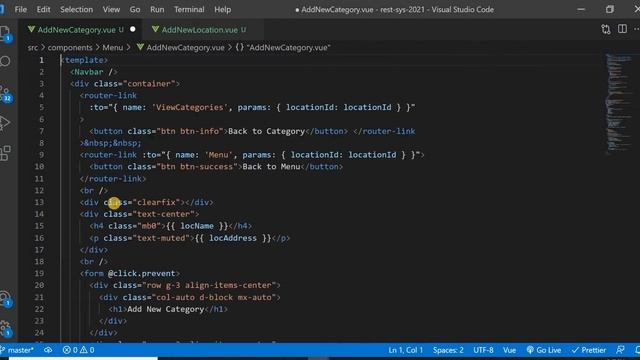Open the Source Control view icon
The width and height of the screenshot is (640, 360).
[x=5, y=94]
